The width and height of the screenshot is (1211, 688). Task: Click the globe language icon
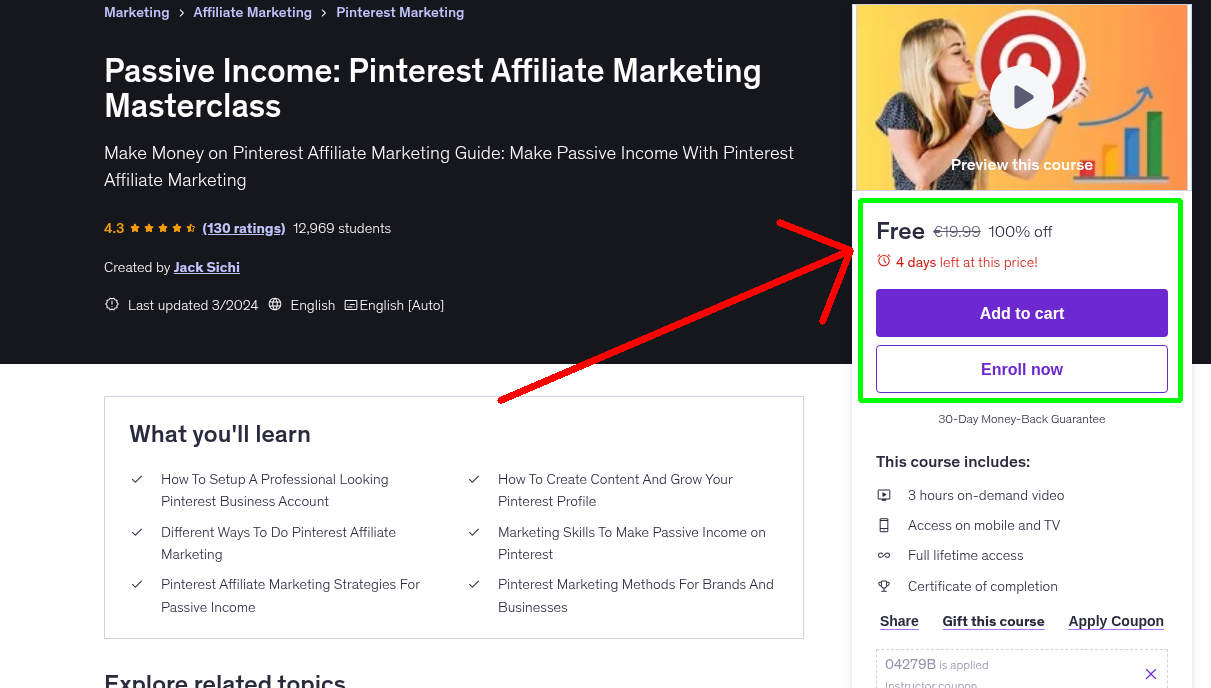[276, 305]
